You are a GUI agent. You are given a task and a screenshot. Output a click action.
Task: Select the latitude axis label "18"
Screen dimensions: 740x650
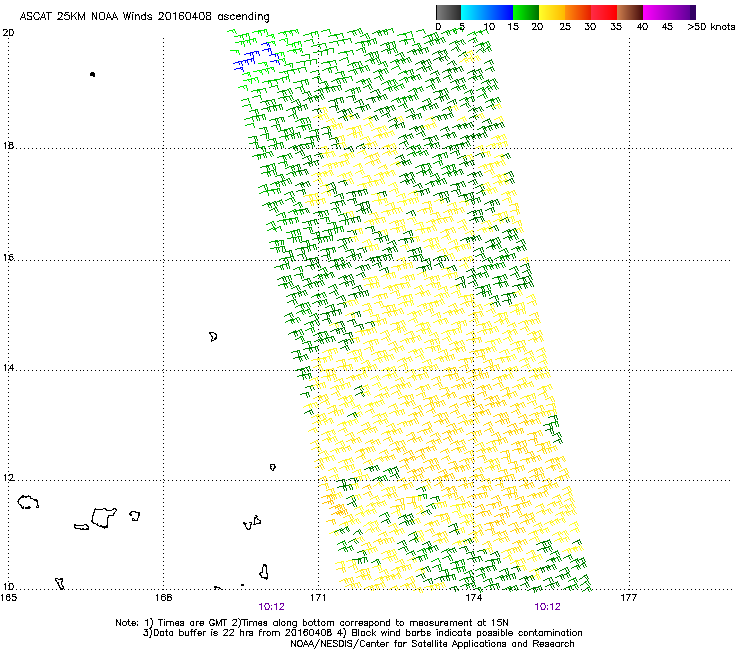coord(8,145)
